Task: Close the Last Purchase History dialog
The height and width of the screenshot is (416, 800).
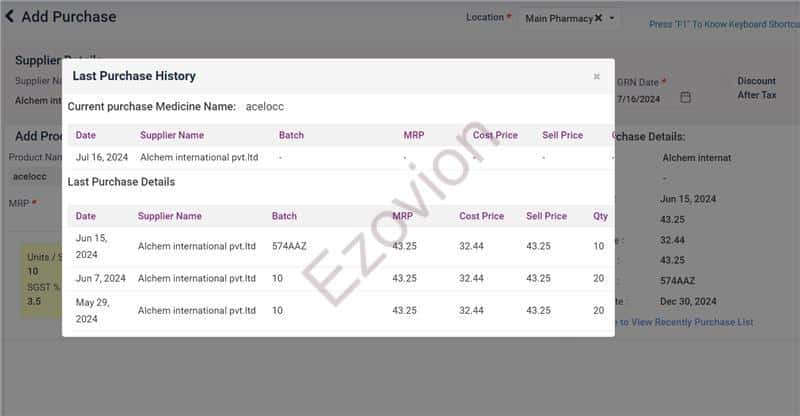Action: (x=597, y=77)
